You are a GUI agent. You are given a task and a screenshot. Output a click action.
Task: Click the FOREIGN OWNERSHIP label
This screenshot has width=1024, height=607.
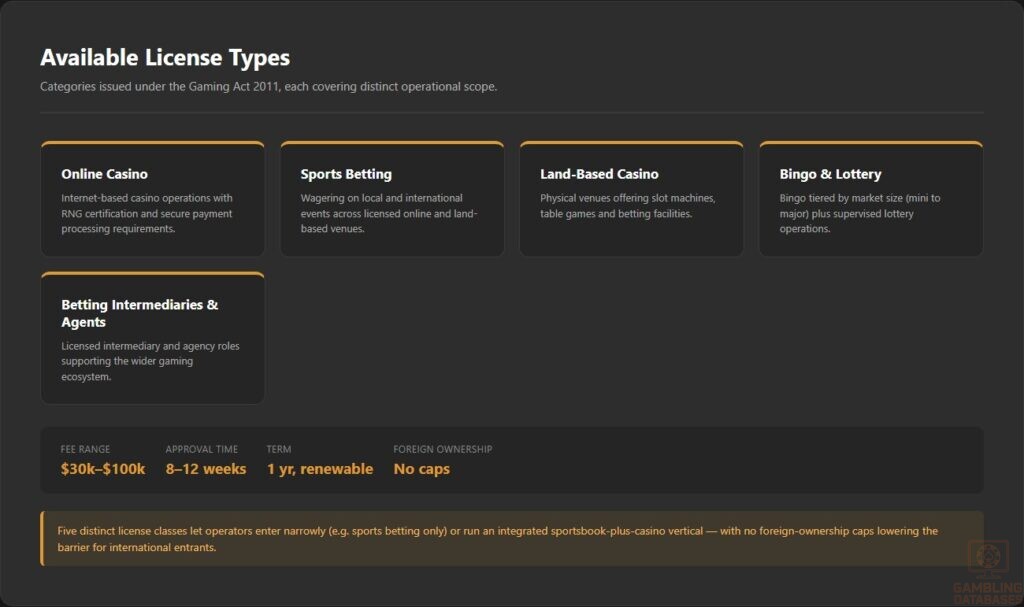[443, 450]
